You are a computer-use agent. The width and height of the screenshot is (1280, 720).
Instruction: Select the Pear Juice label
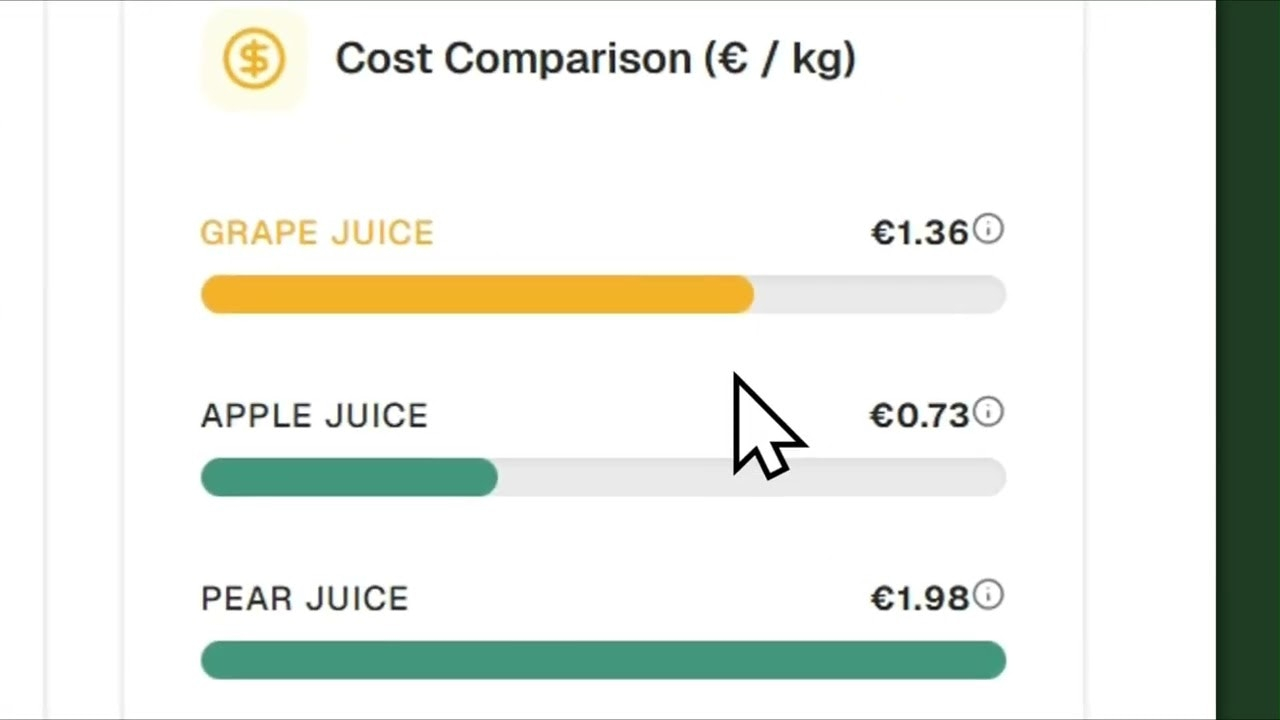[x=305, y=599]
